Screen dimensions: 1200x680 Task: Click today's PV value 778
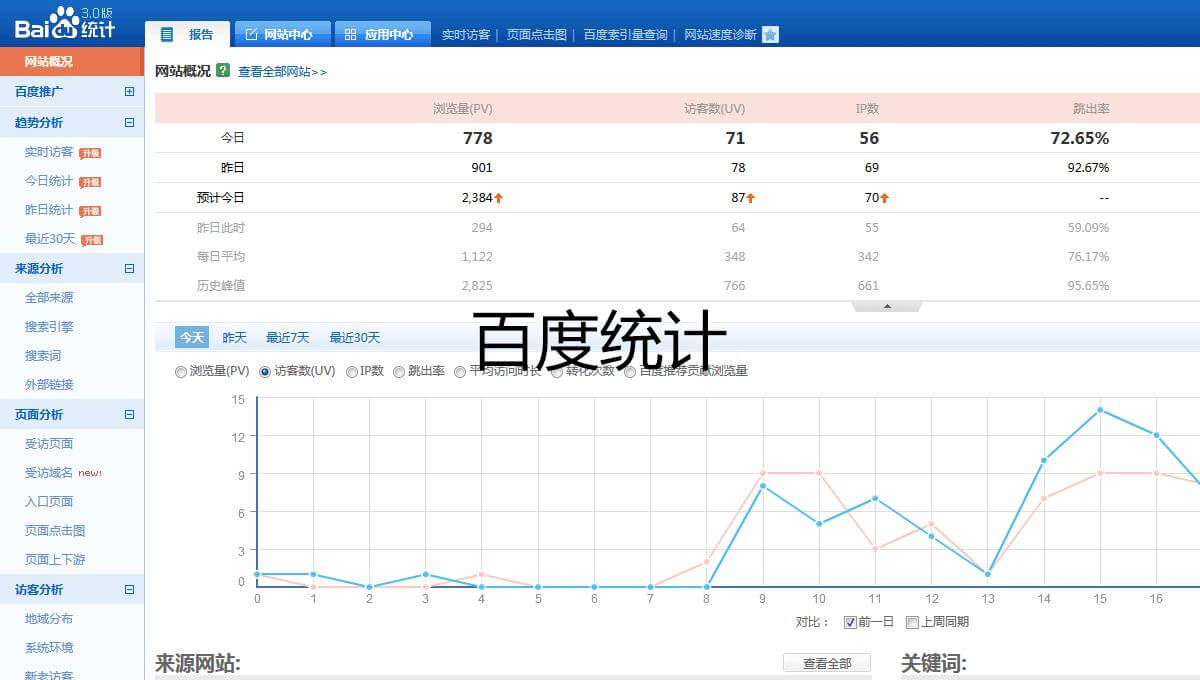[478, 138]
